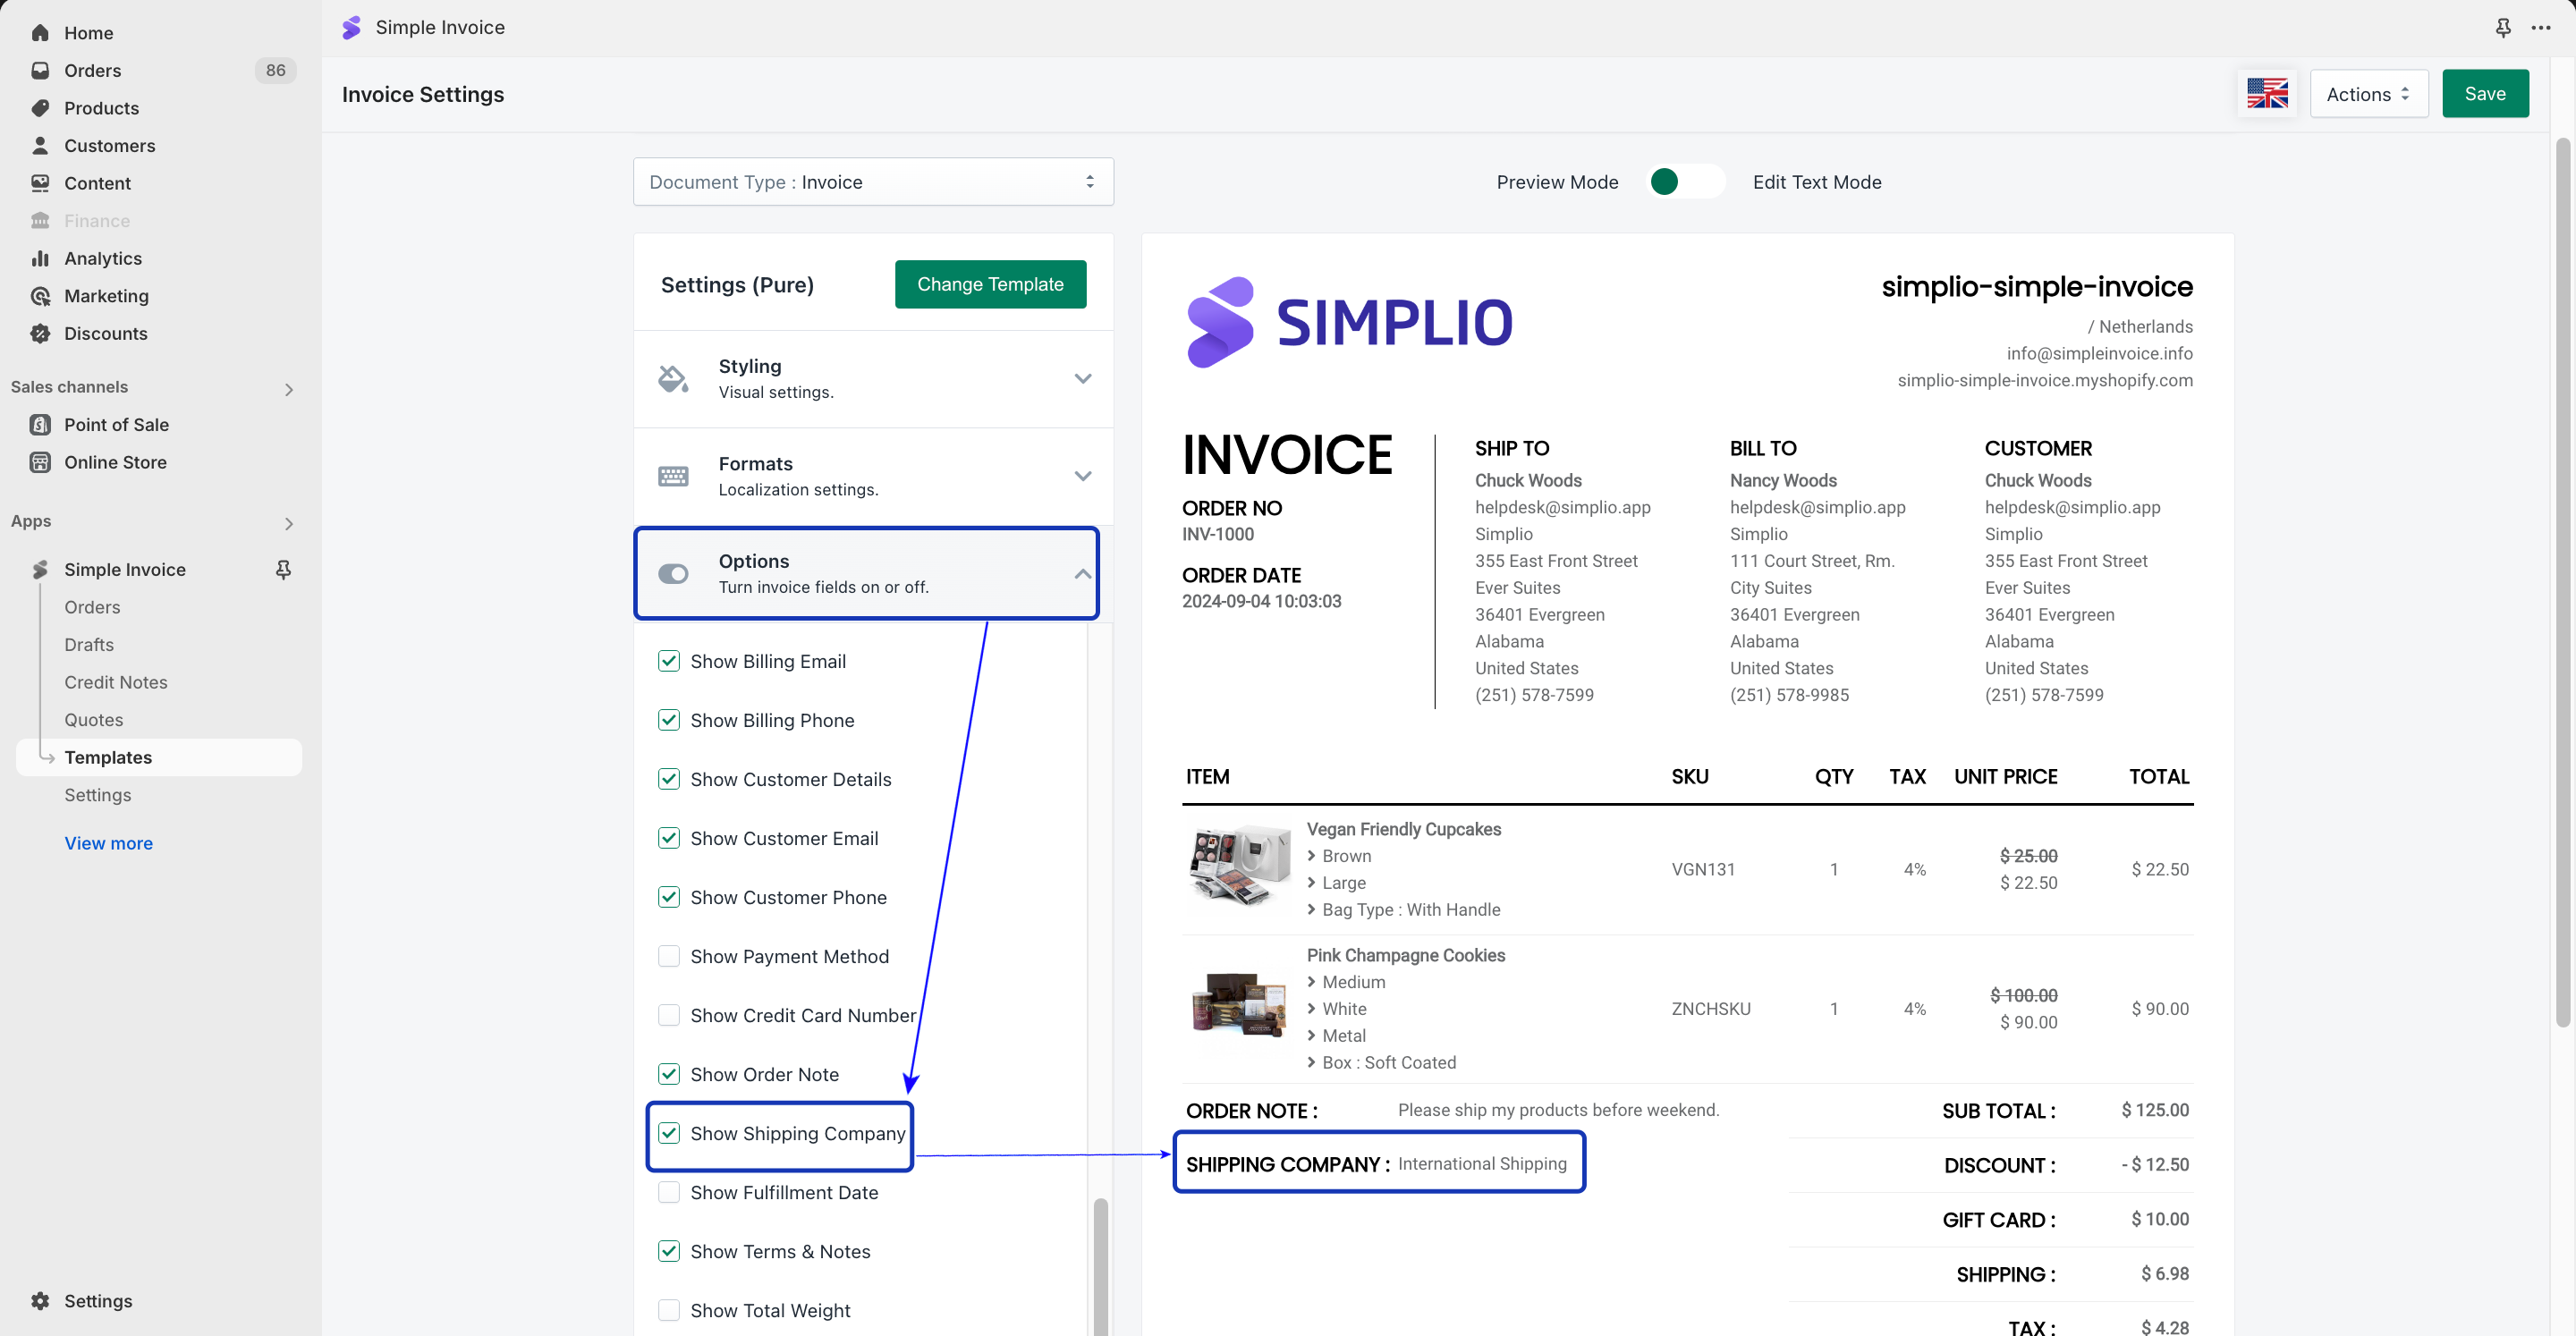Click the Vegan Friendly Cupcakes product thumbnail
2576x1336 pixels.
pyautogui.click(x=1239, y=865)
